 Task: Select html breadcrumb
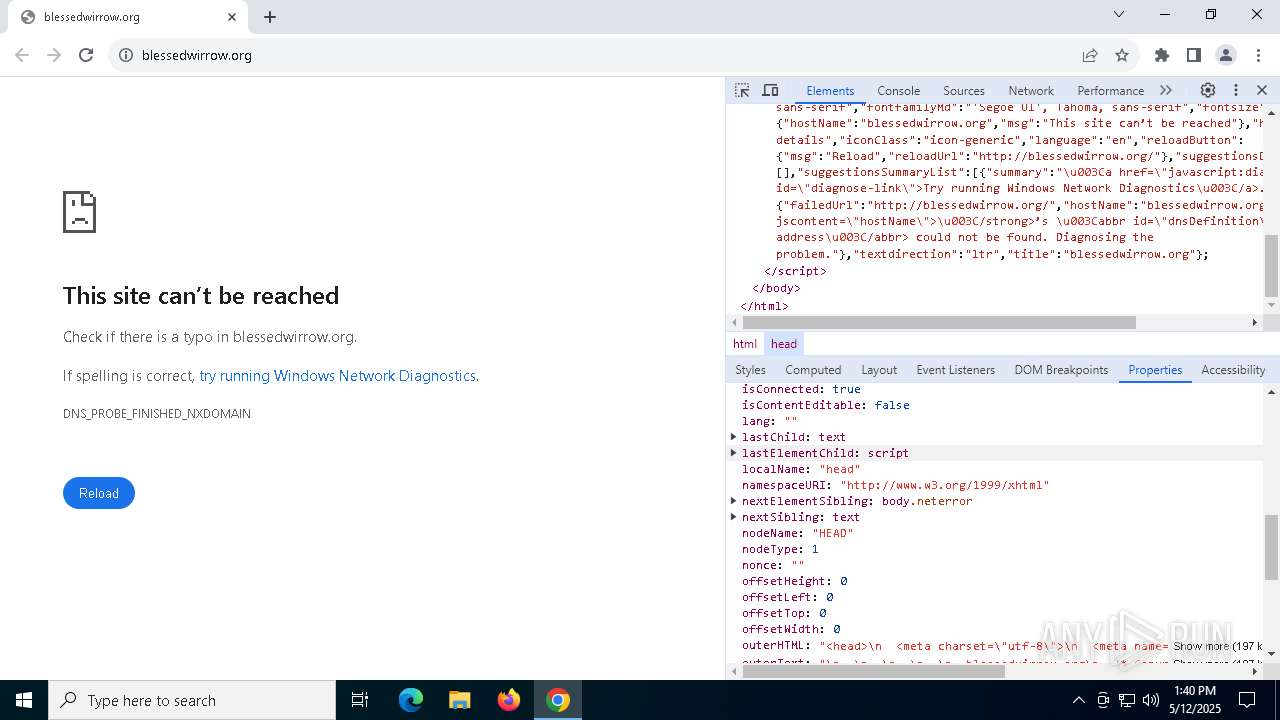pyautogui.click(x=745, y=343)
